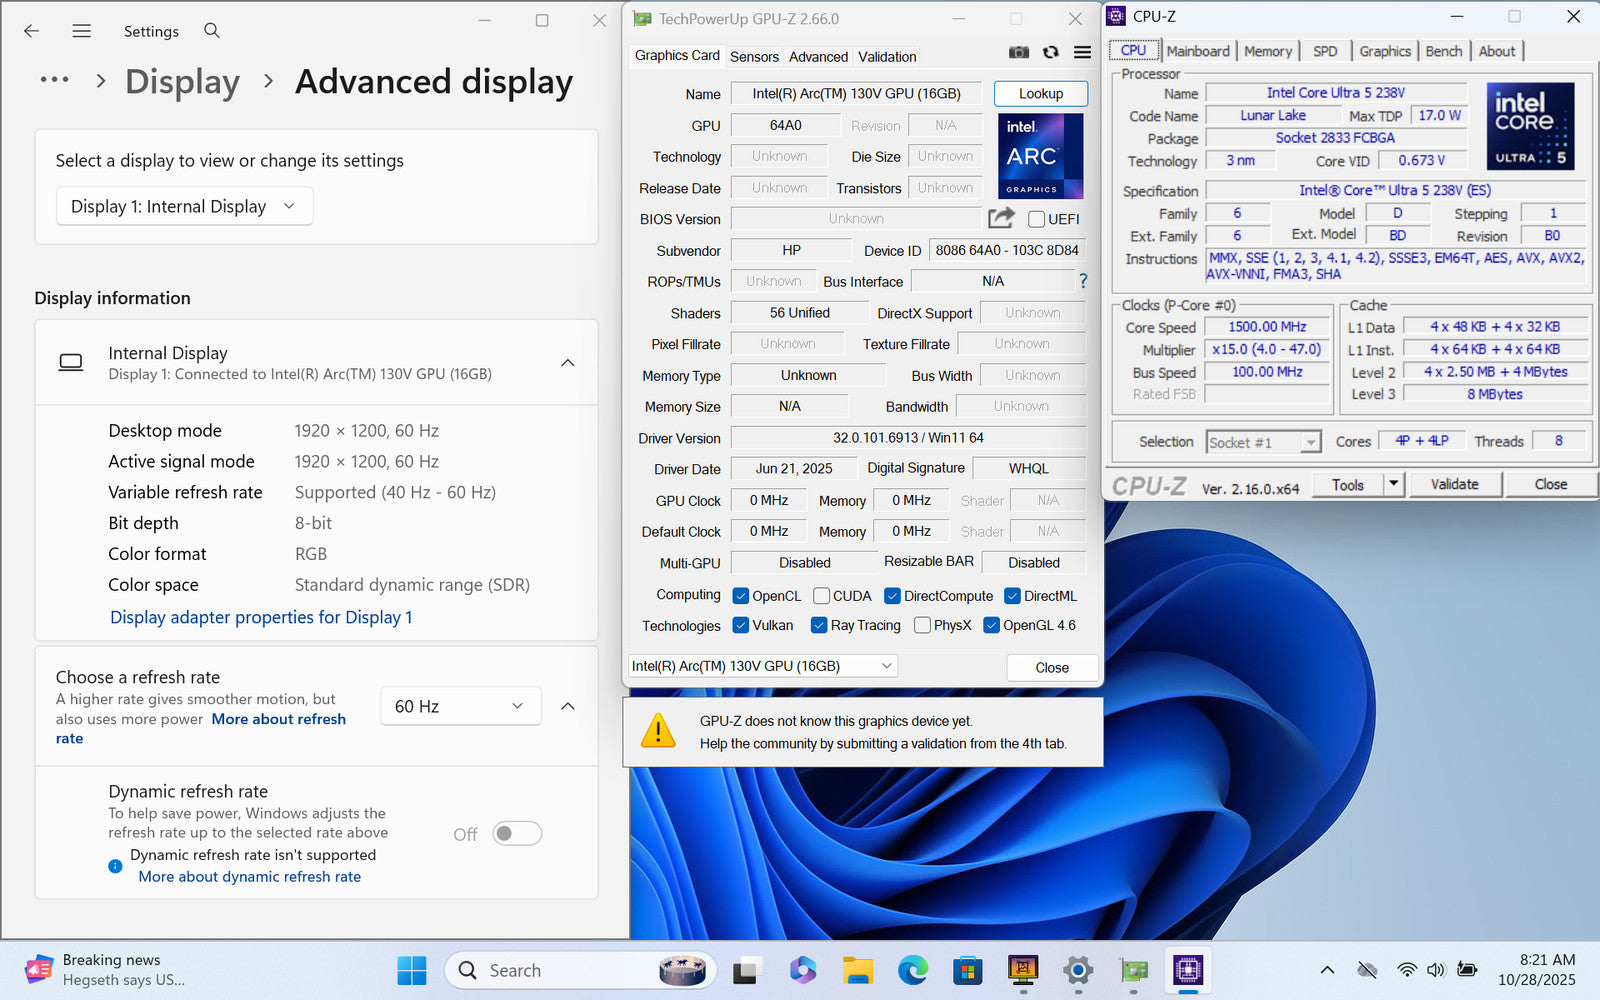Enable the CUDA checkbox in GPU-Z
This screenshot has height=1000, width=1600.
point(822,596)
